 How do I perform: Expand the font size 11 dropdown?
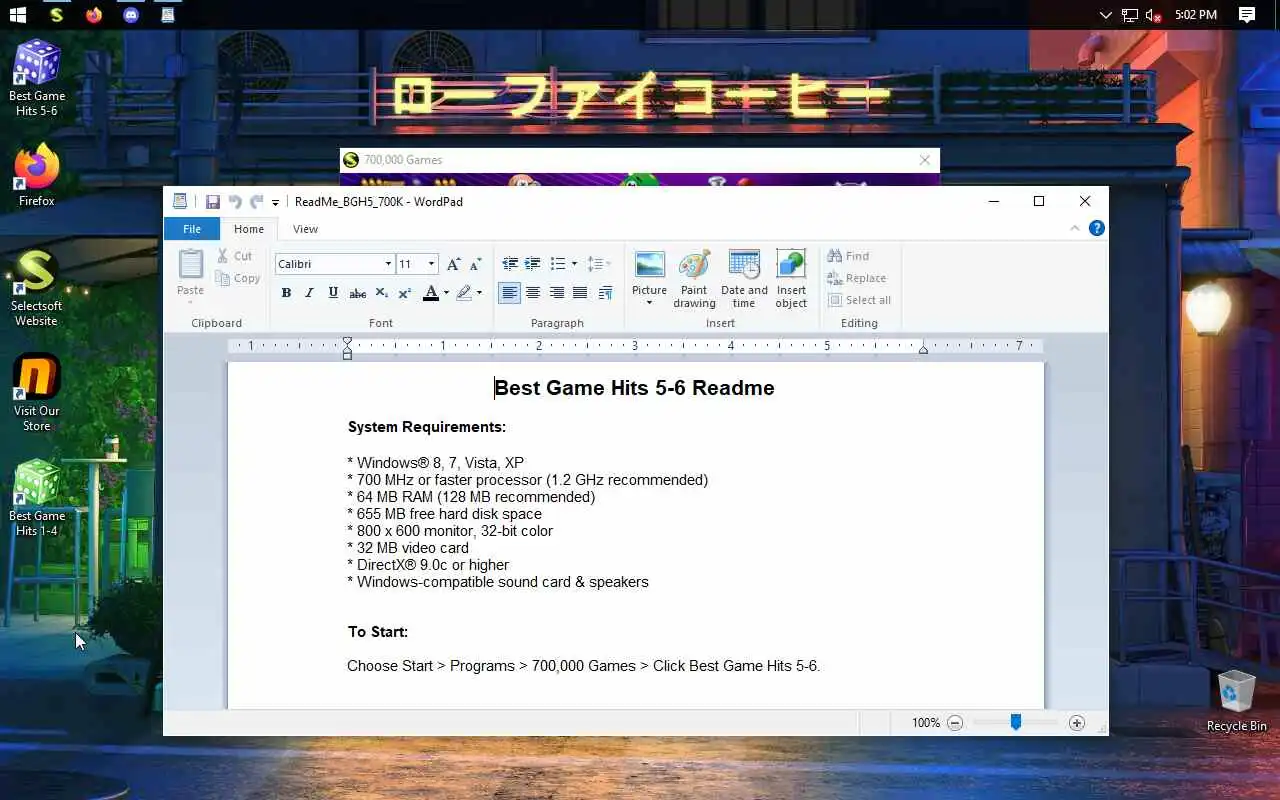tap(431, 264)
